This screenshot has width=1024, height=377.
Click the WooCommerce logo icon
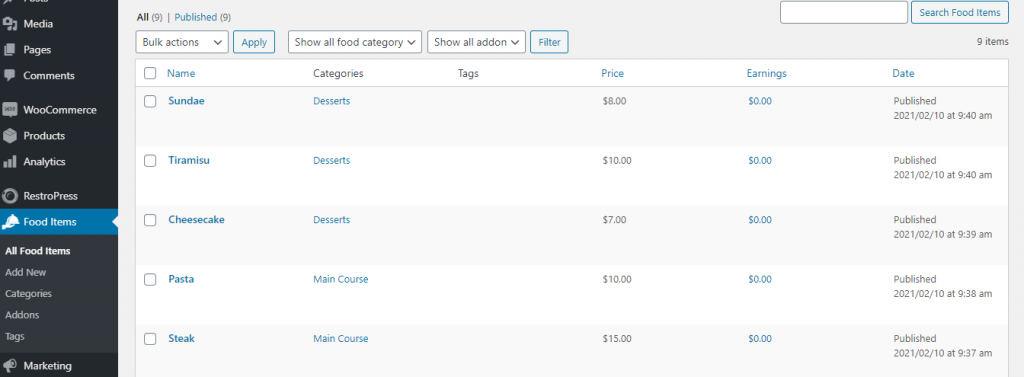point(10,110)
